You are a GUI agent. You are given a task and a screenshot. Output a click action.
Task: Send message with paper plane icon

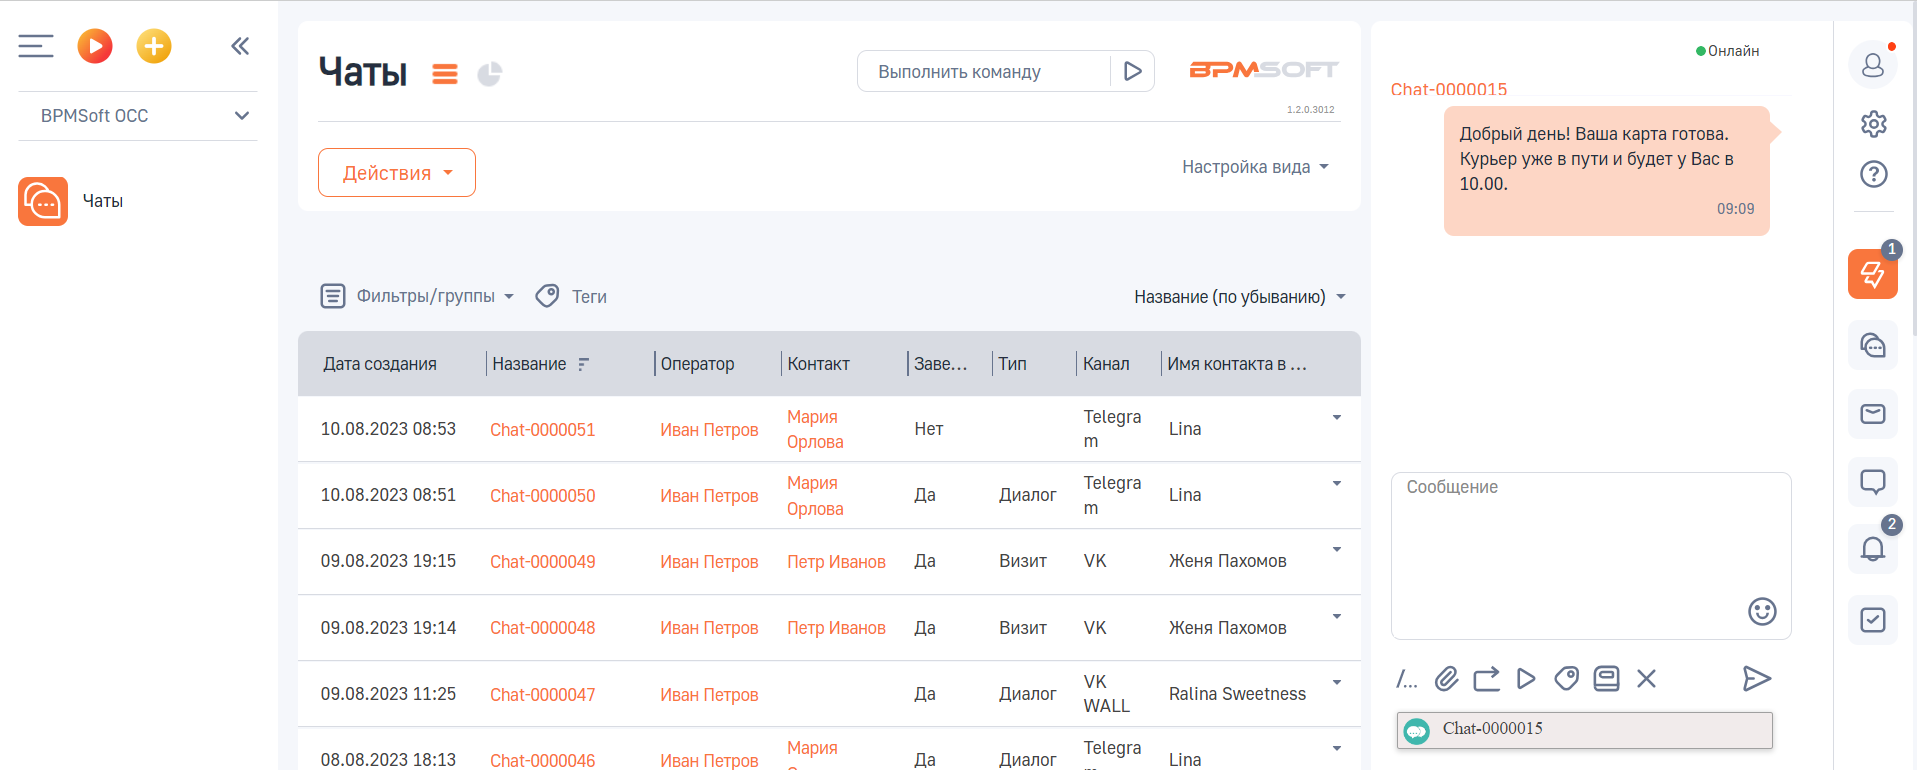pos(1757,679)
